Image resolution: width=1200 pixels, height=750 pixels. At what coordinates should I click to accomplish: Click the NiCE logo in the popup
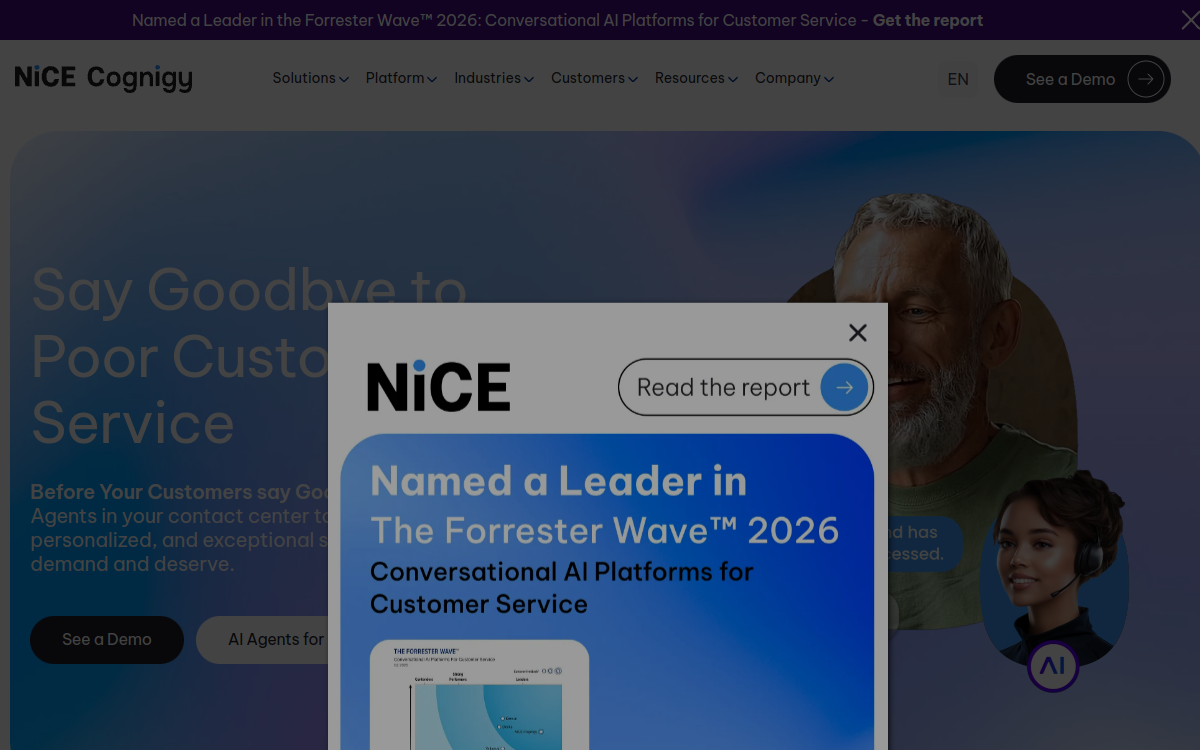(x=439, y=386)
